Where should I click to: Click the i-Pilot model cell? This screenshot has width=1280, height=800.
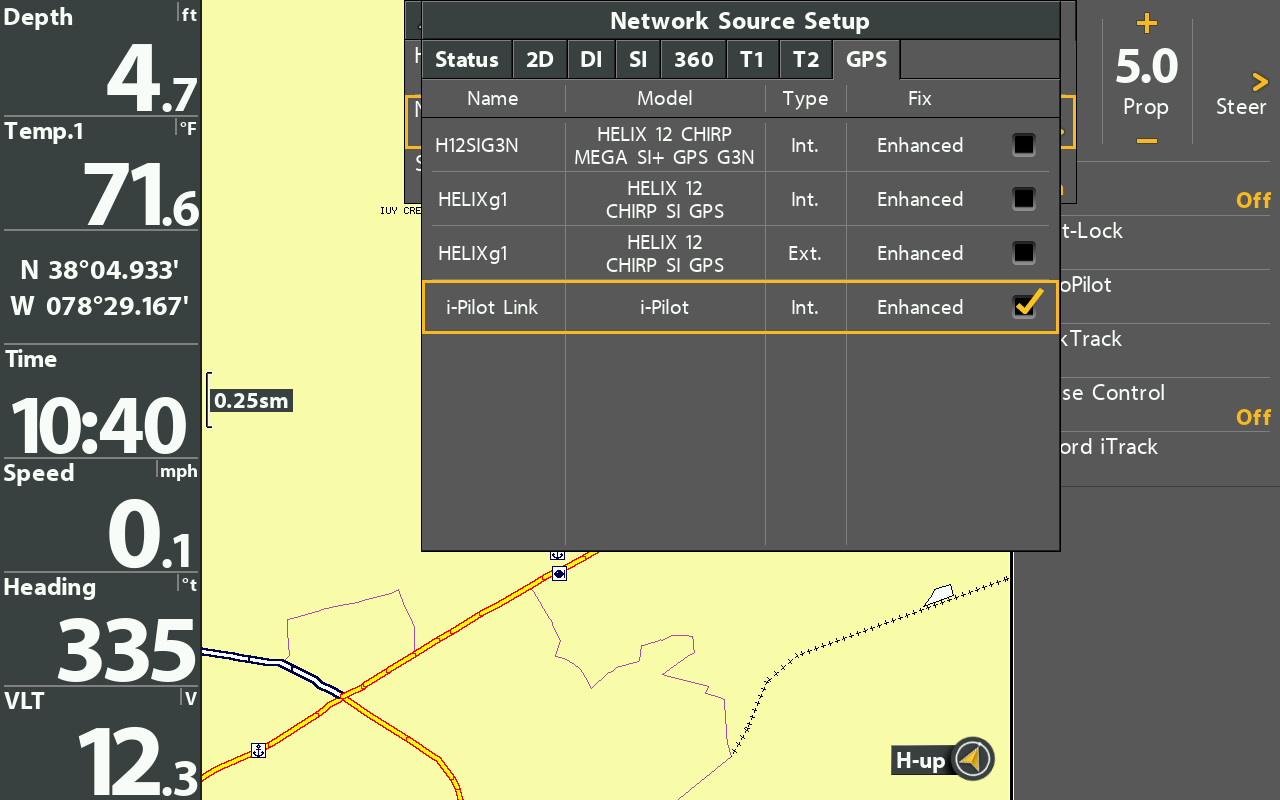click(665, 307)
